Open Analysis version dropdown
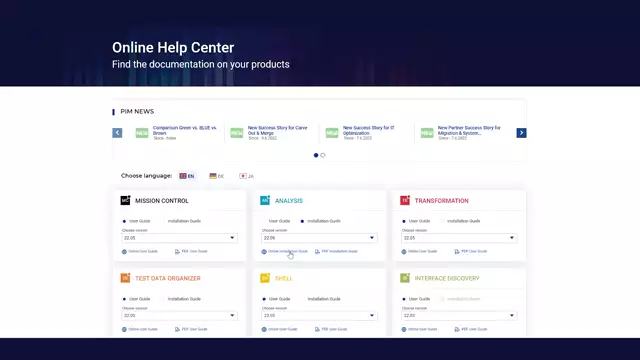This screenshot has height=360, width=640. coord(319,238)
